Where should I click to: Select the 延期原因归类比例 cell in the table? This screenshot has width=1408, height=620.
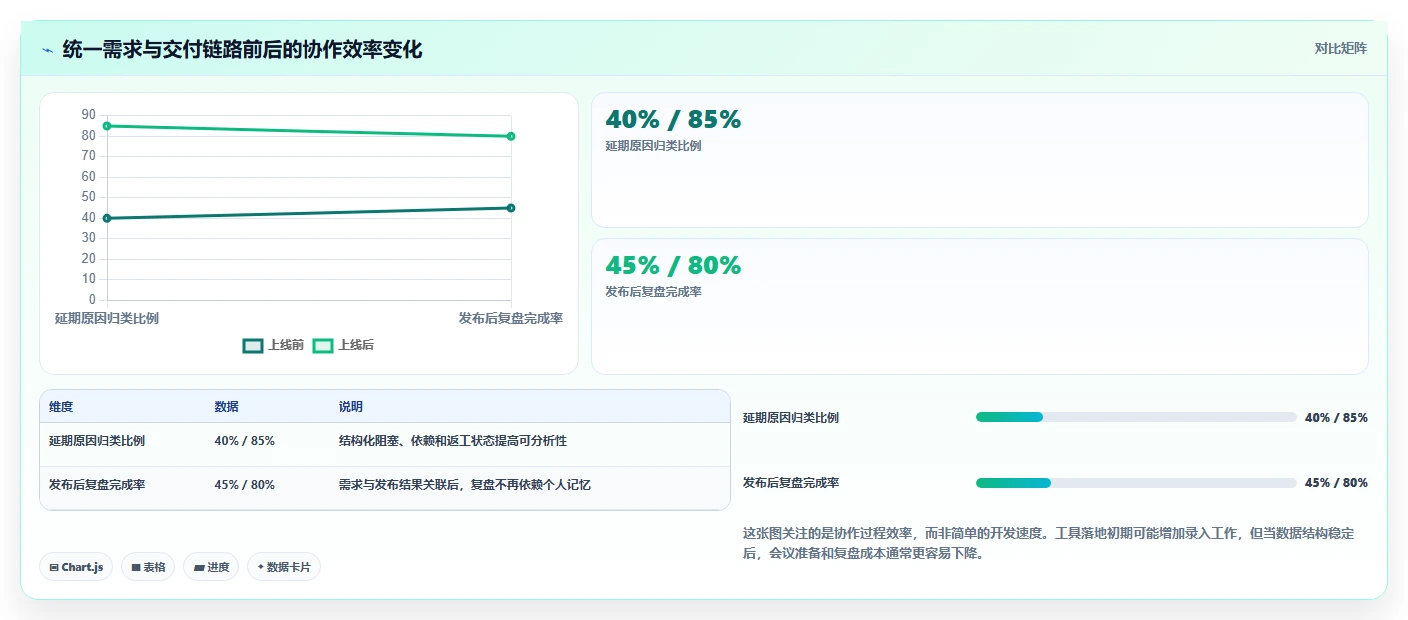click(97, 441)
